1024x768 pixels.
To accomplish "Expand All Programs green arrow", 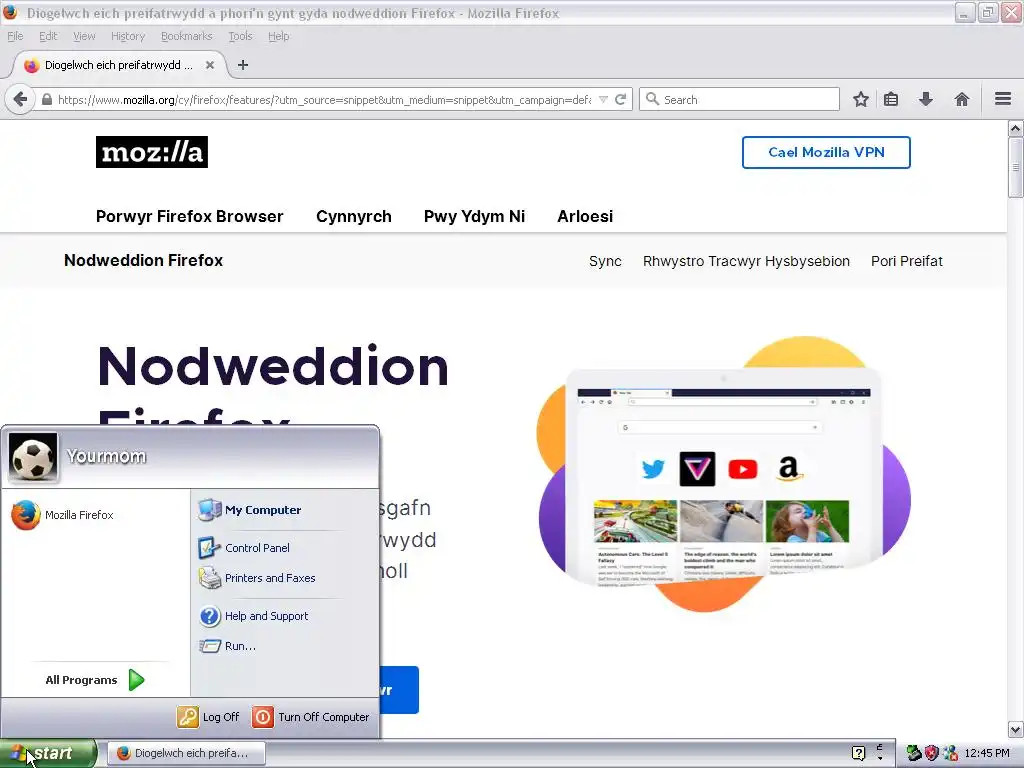I will tap(136, 680).
